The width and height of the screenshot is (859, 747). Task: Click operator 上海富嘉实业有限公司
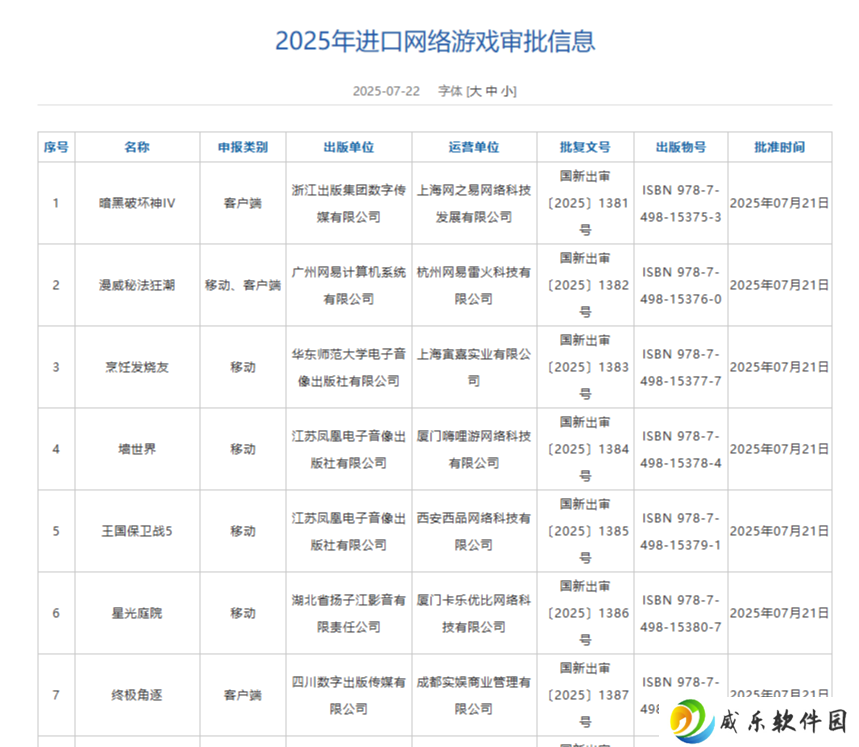[474, 367]
